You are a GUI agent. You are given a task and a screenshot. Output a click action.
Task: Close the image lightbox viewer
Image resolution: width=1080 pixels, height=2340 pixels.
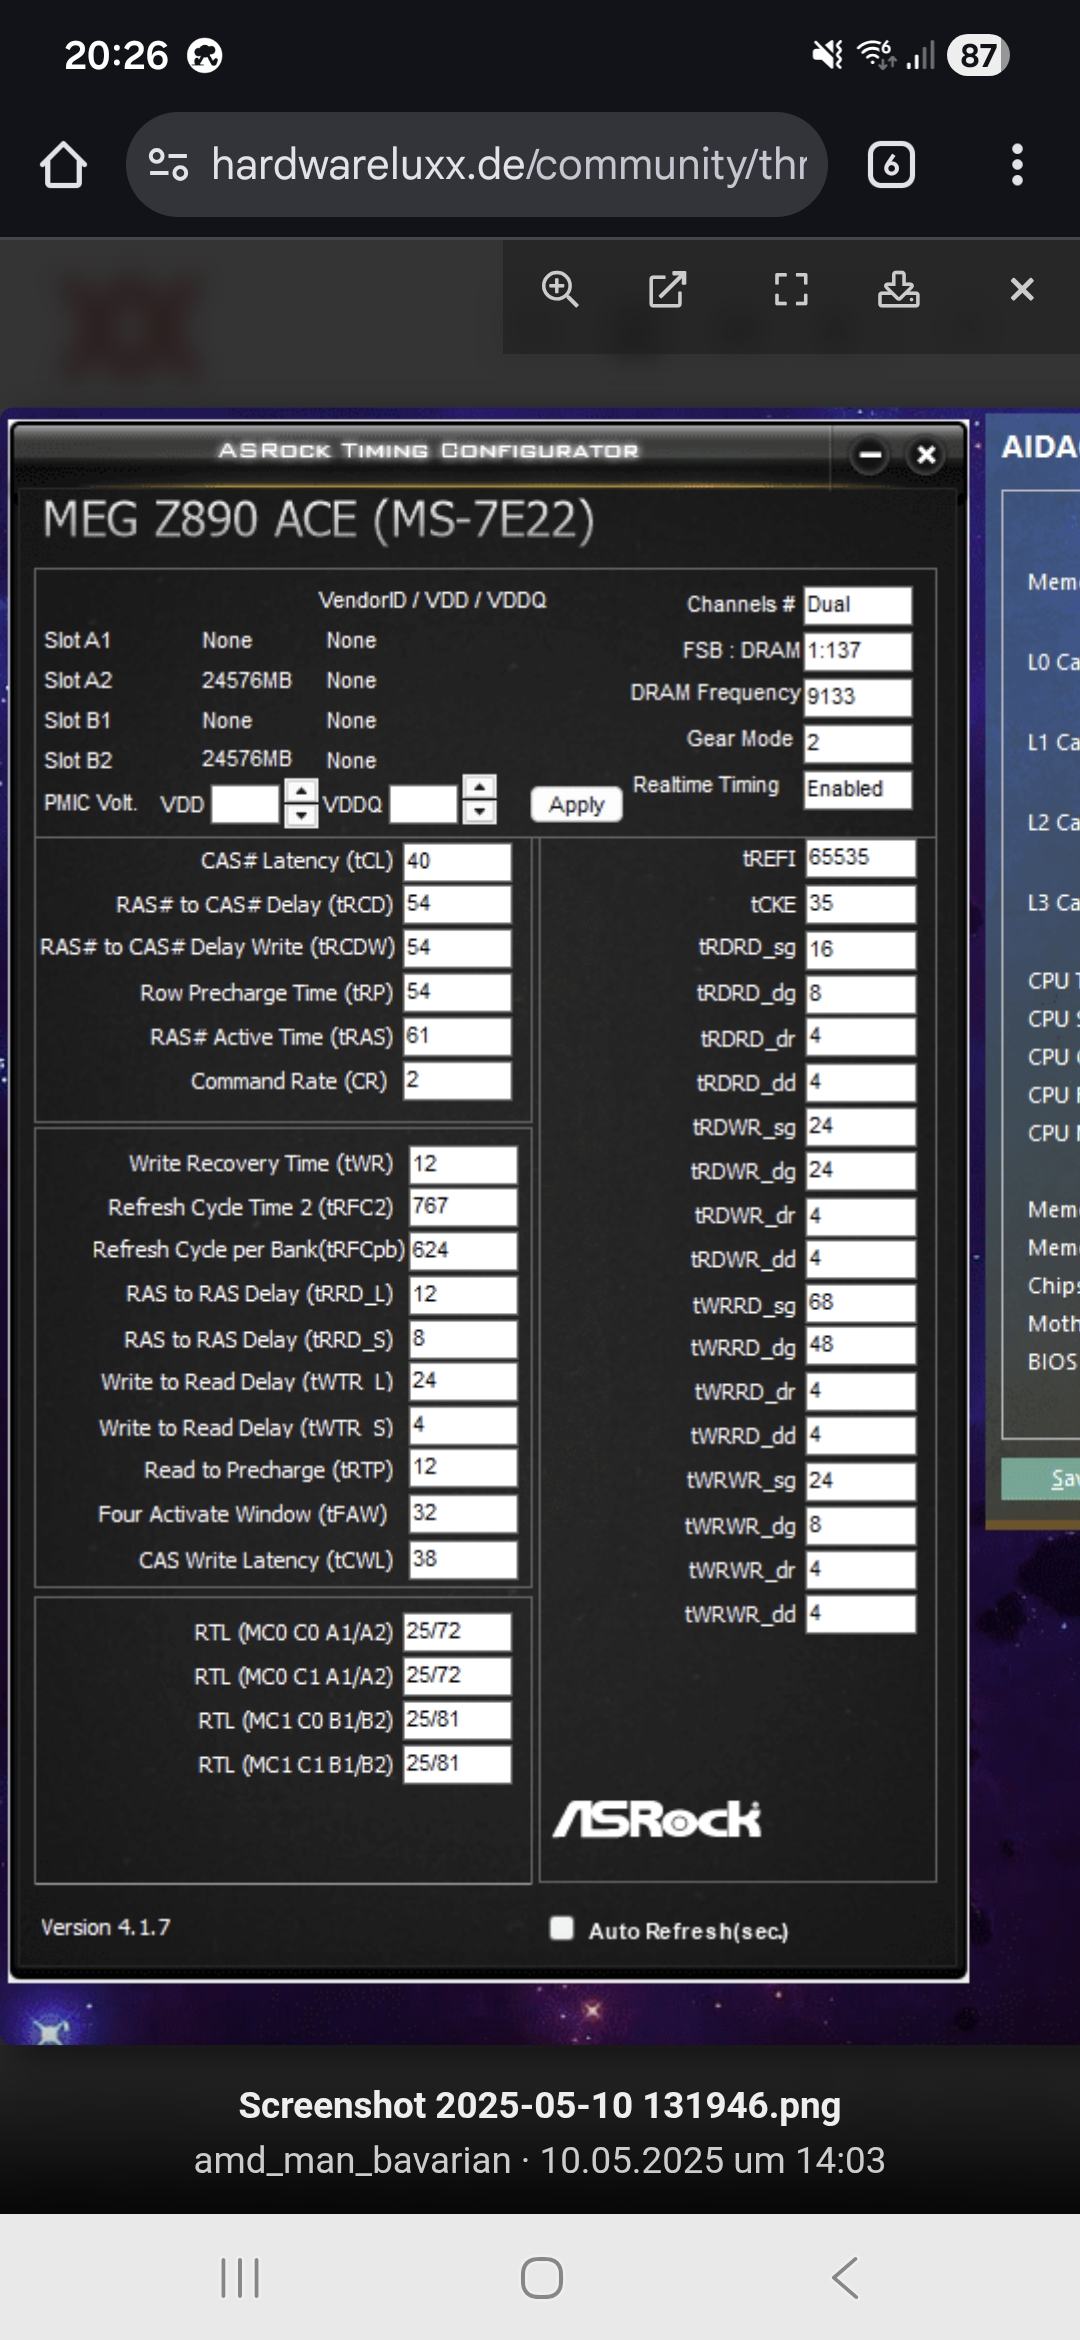tap(1022, 290)
